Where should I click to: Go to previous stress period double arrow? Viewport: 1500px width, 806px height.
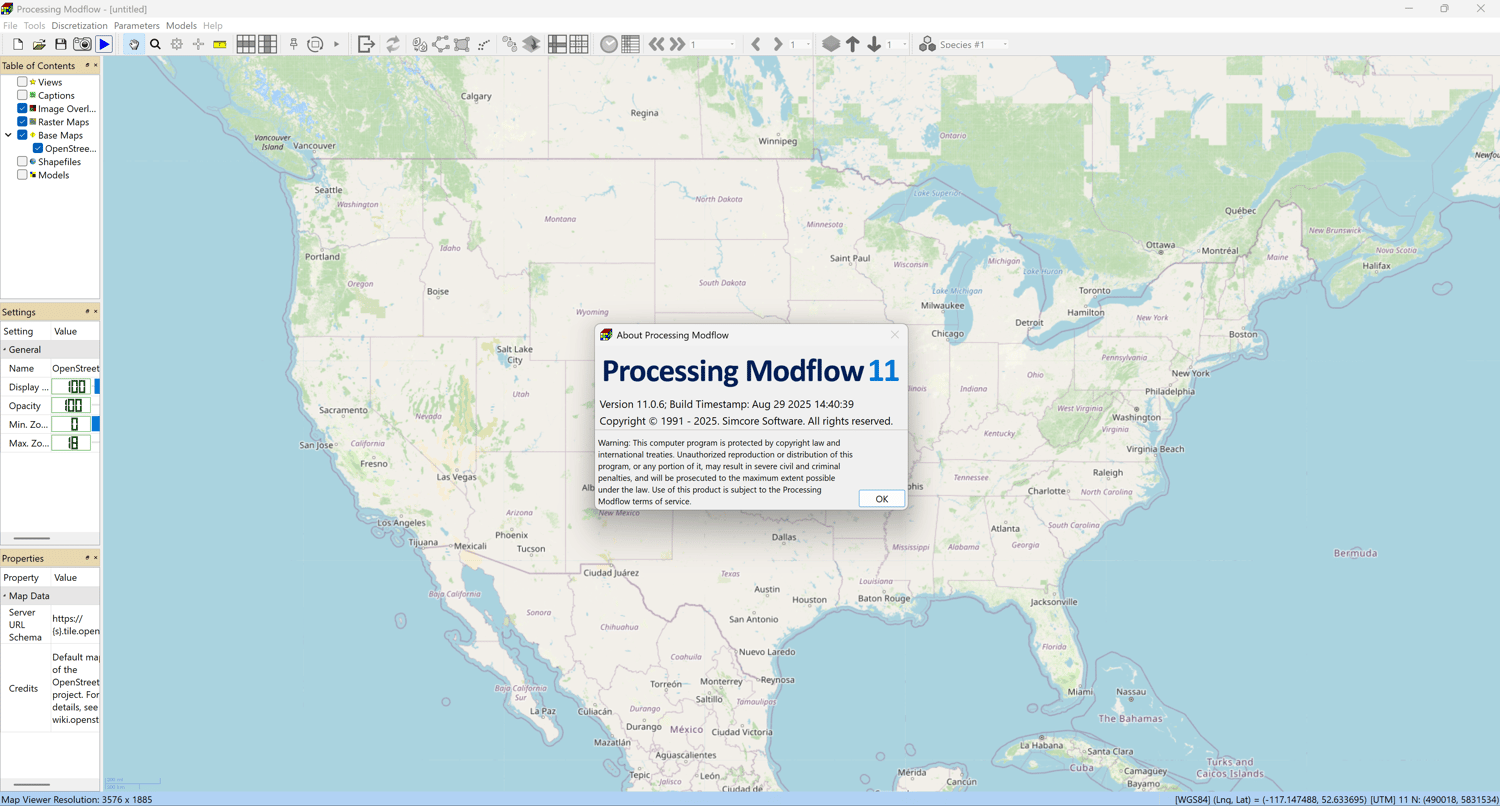click(656, 44)
